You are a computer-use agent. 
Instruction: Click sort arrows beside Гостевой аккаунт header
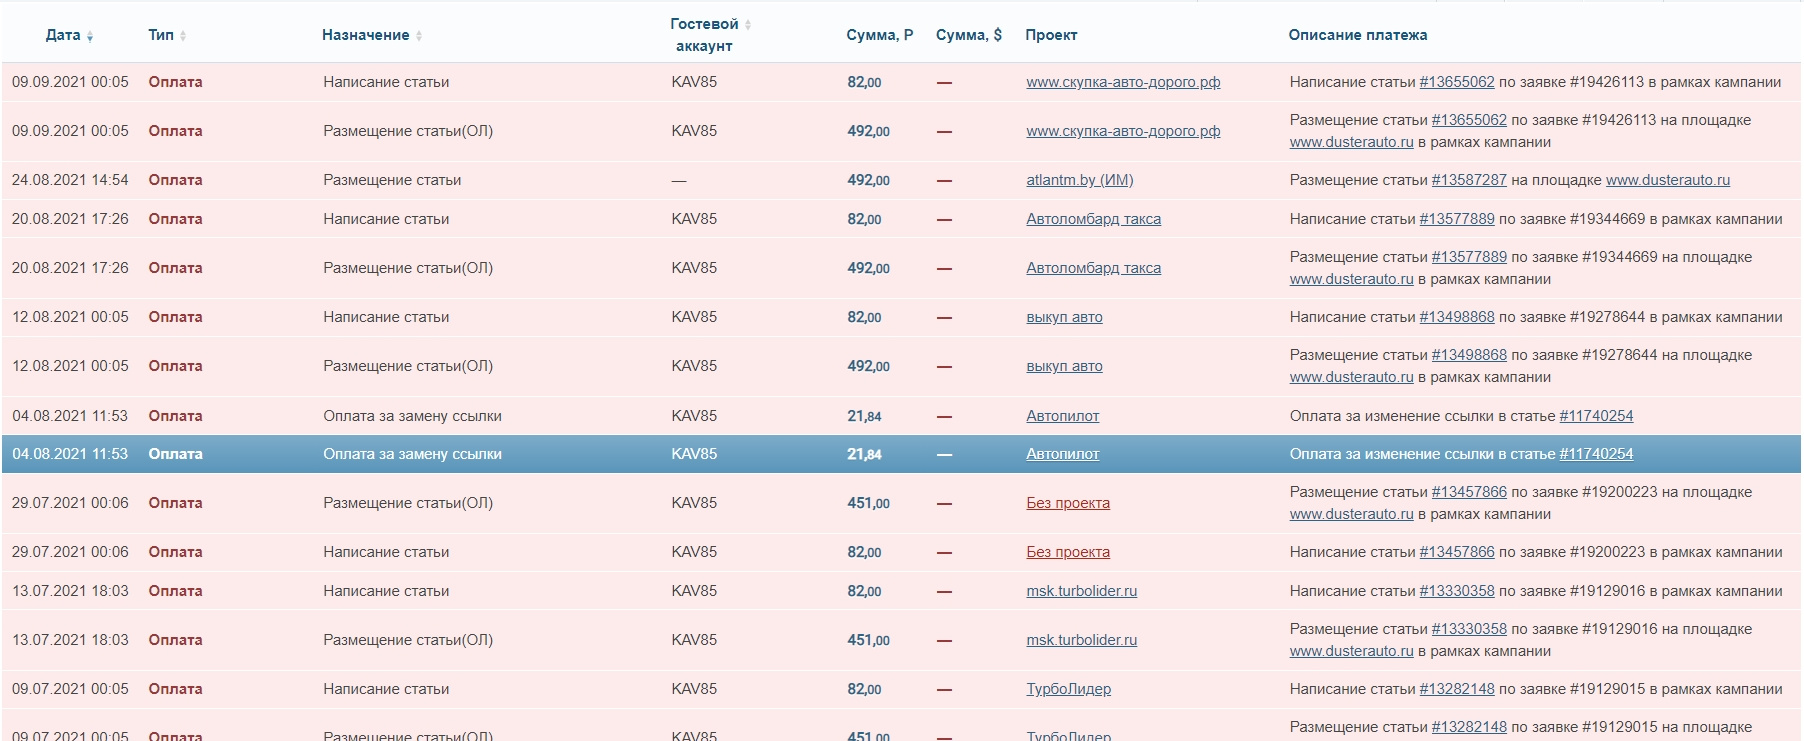tap(748, 25)
